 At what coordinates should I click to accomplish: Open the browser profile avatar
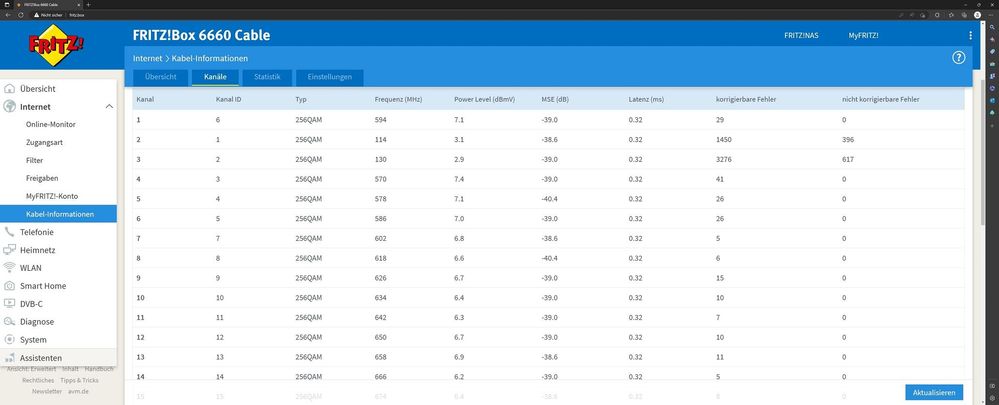click(x=977, y=15)
